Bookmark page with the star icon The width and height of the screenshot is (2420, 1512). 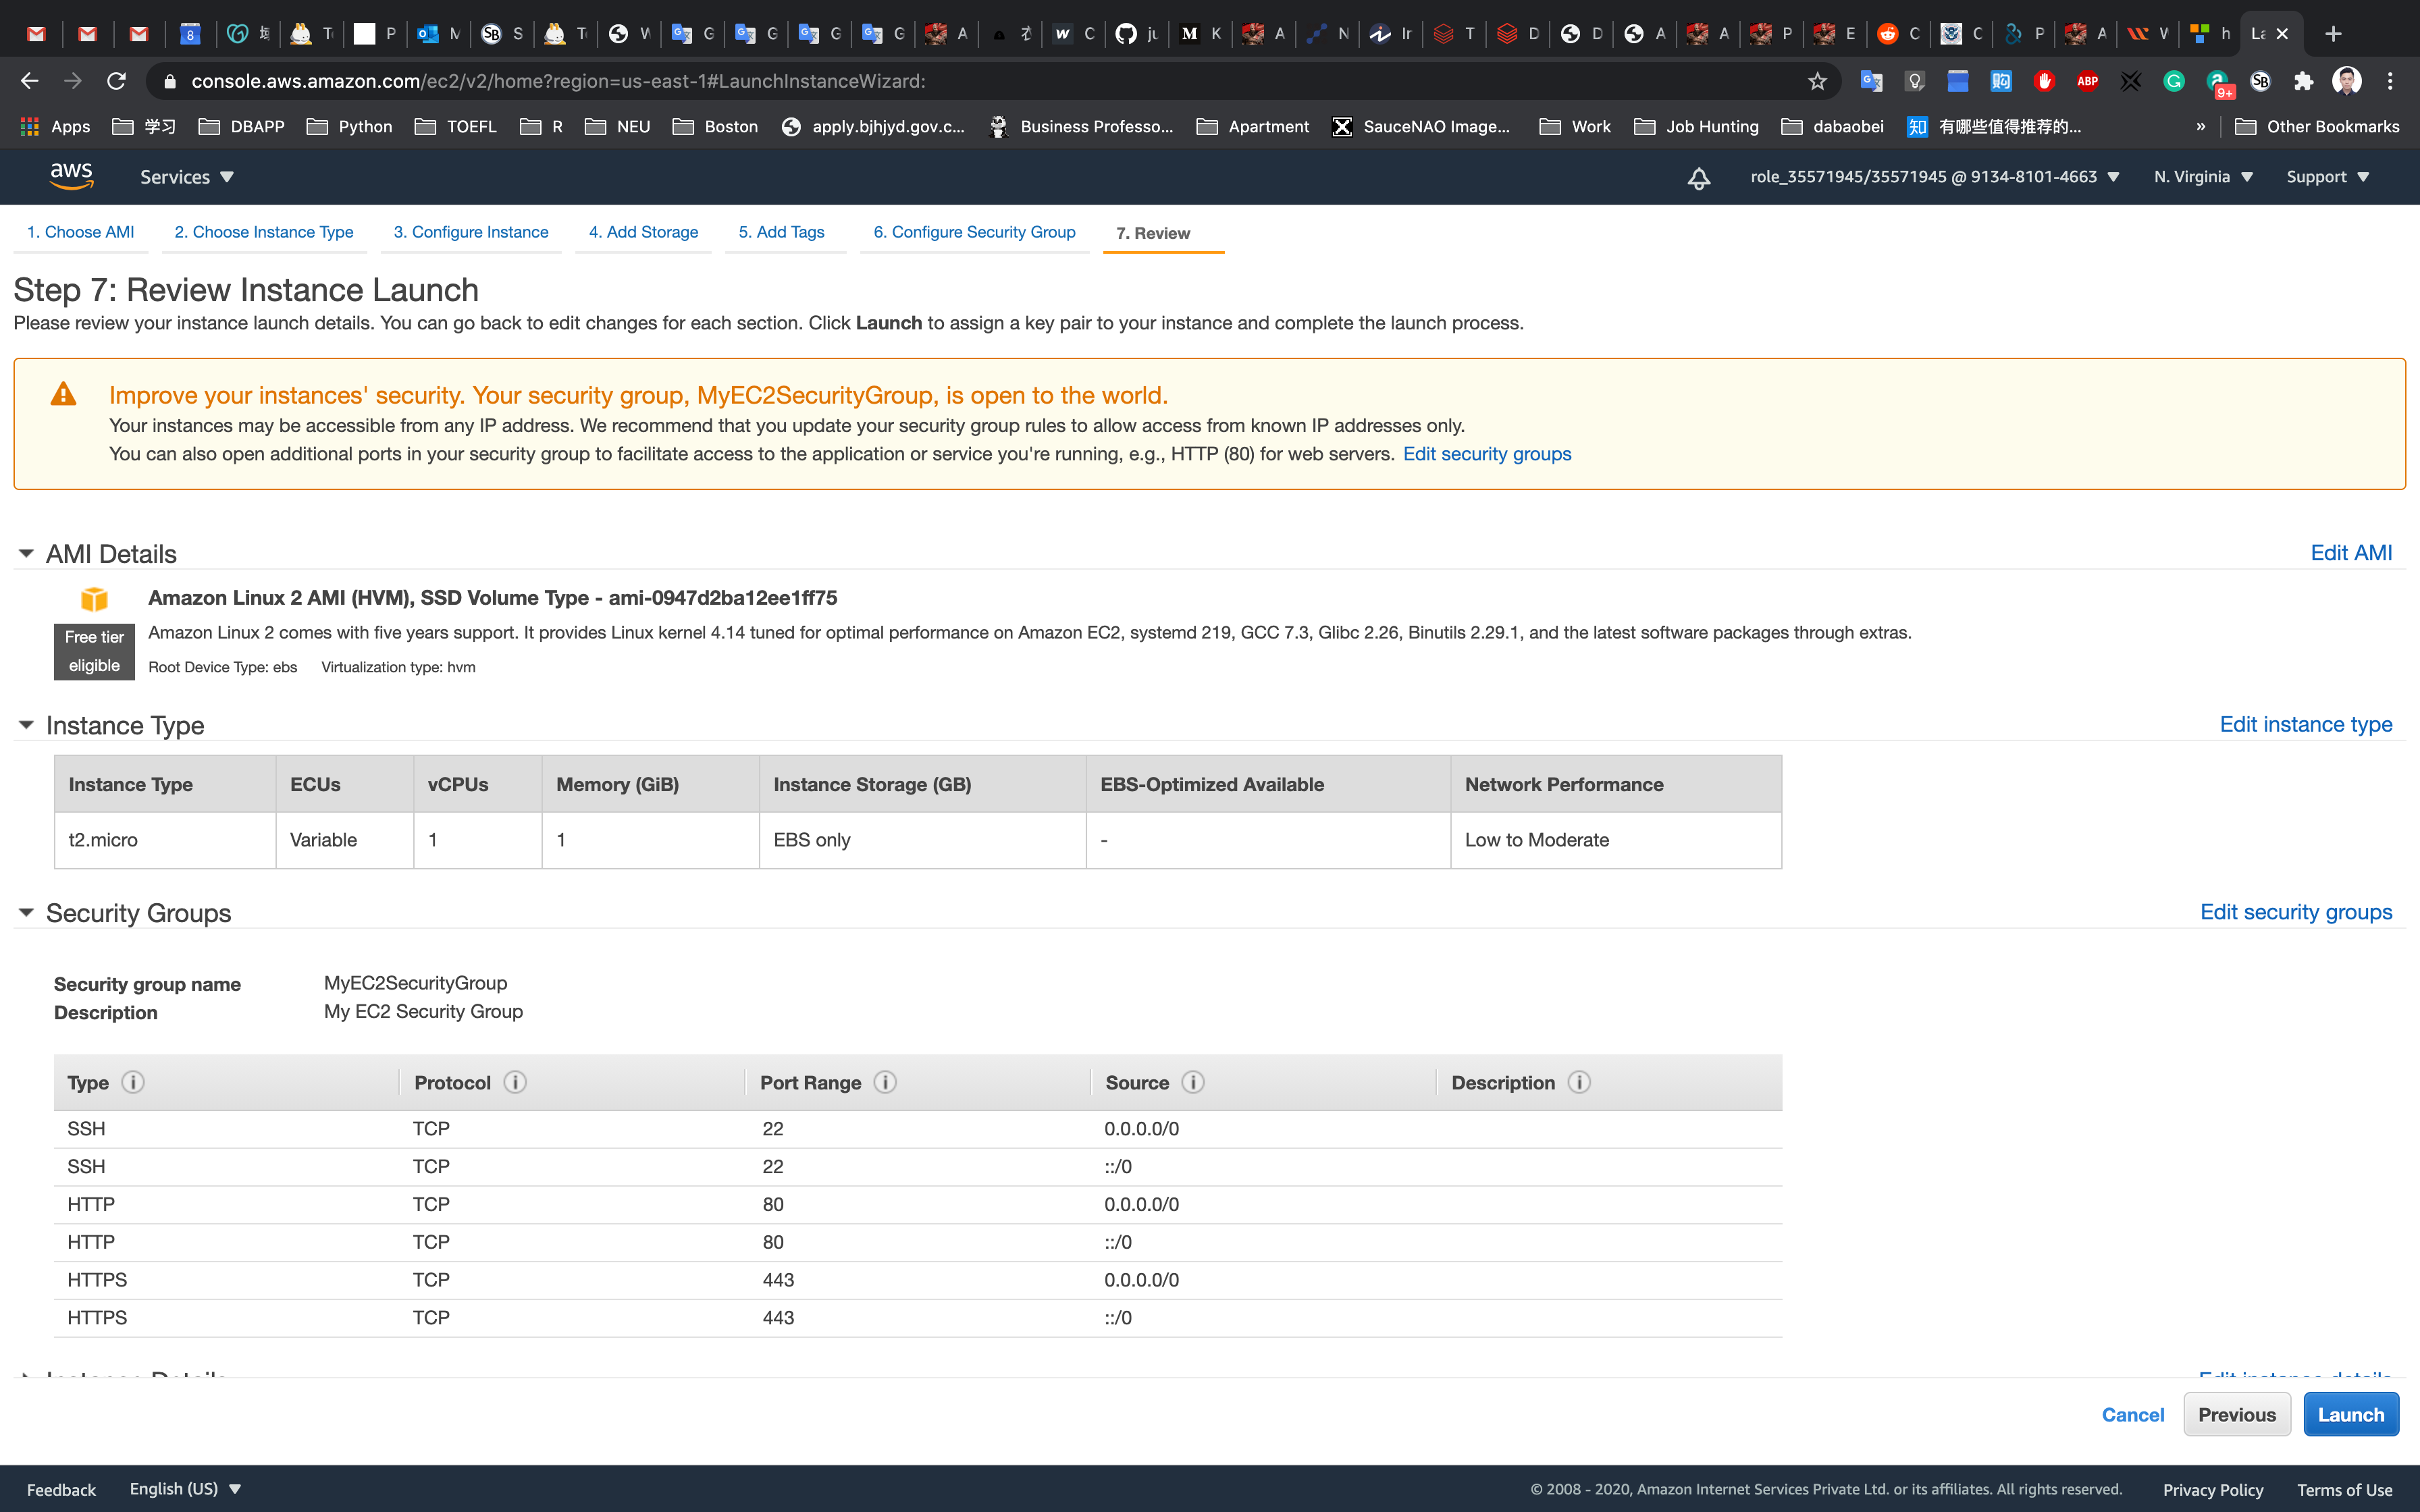pyautogui.click(x=1817, y=81)
